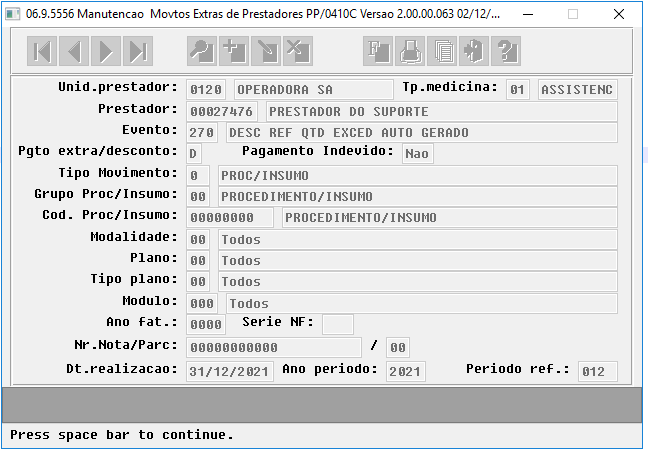Click Grupo Proc/Insumo PROCEDIMENTO/INSUMO description
648x451 pixels.
418,197
